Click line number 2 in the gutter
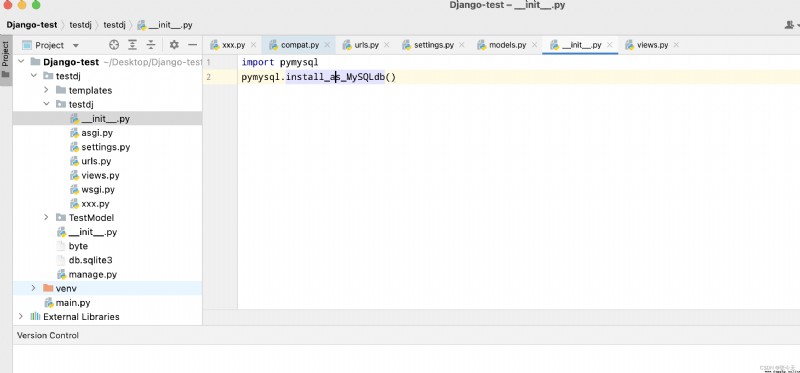Screen dimensions: 800x373 click(x=208, y=78)
